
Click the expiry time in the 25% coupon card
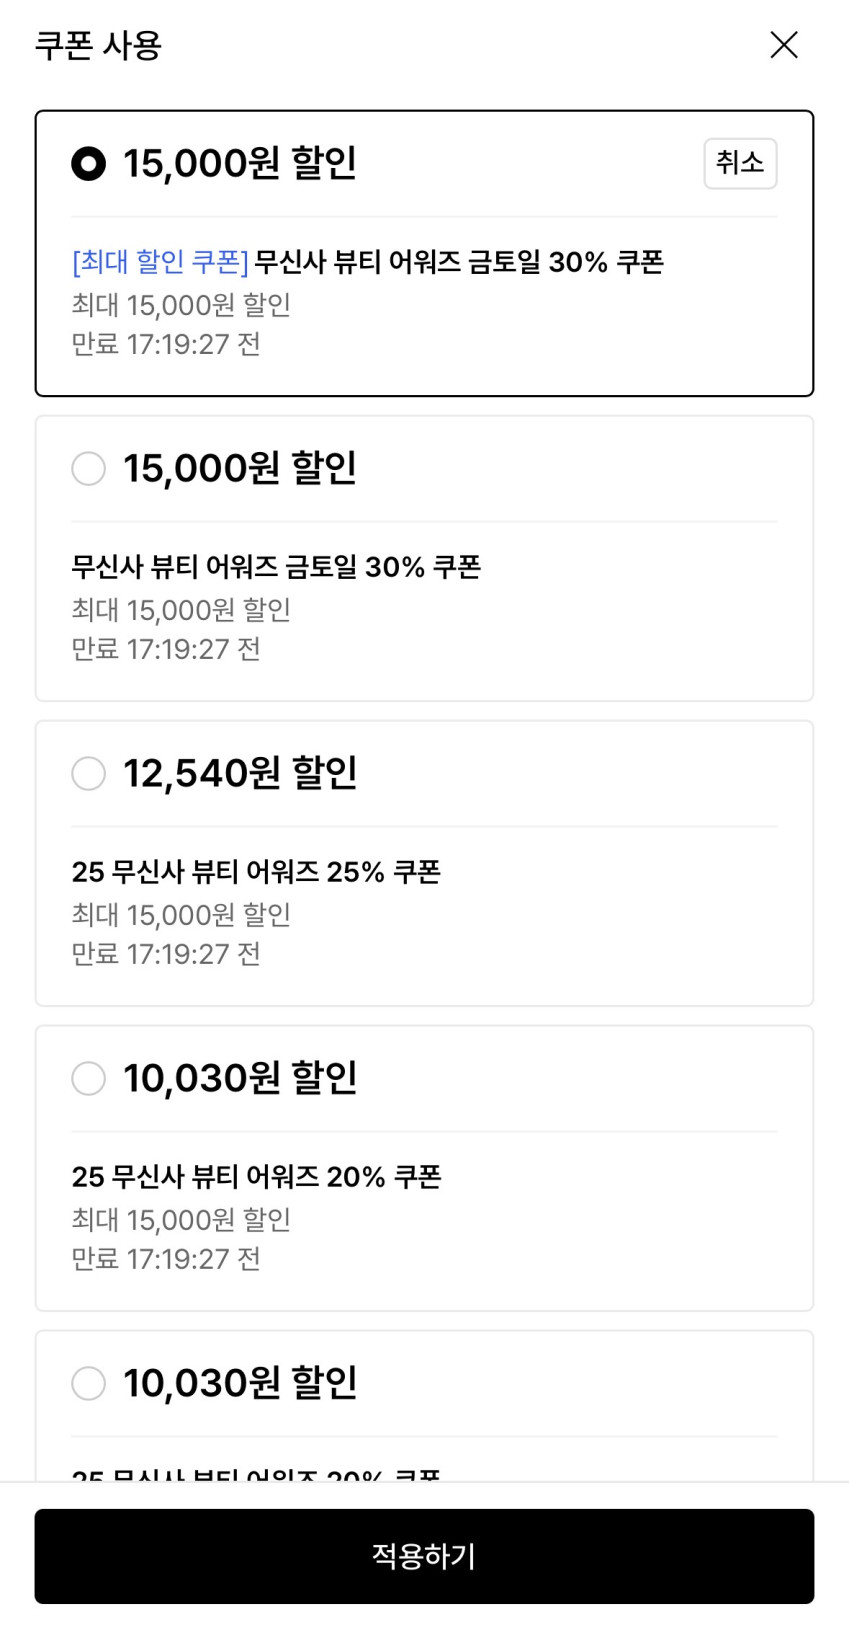point(166,954)
